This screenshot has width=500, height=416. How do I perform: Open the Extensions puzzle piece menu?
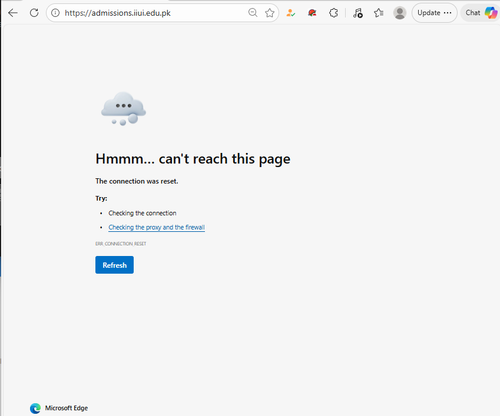[333, 13]
